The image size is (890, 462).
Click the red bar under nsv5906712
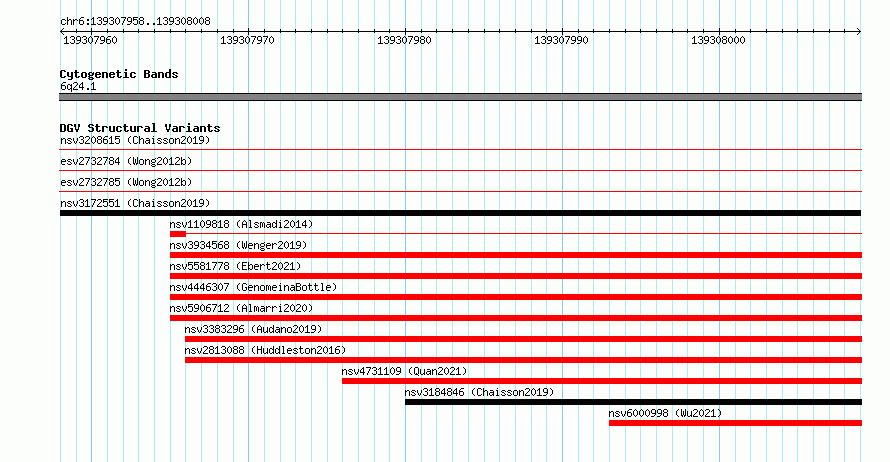coord(516,318)
